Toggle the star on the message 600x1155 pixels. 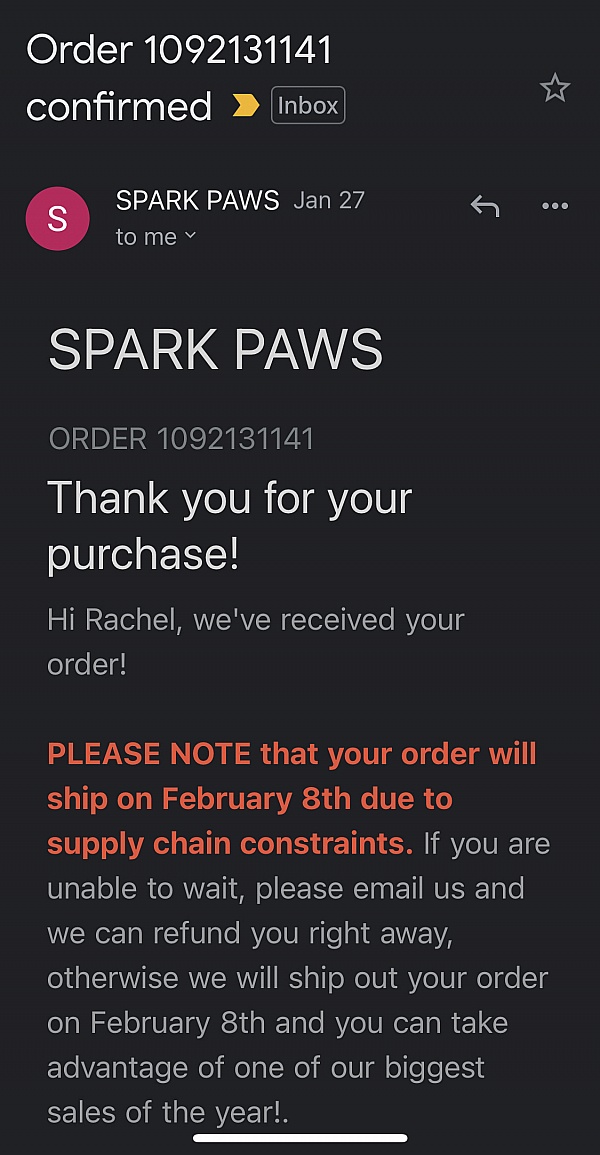(554, 89)
